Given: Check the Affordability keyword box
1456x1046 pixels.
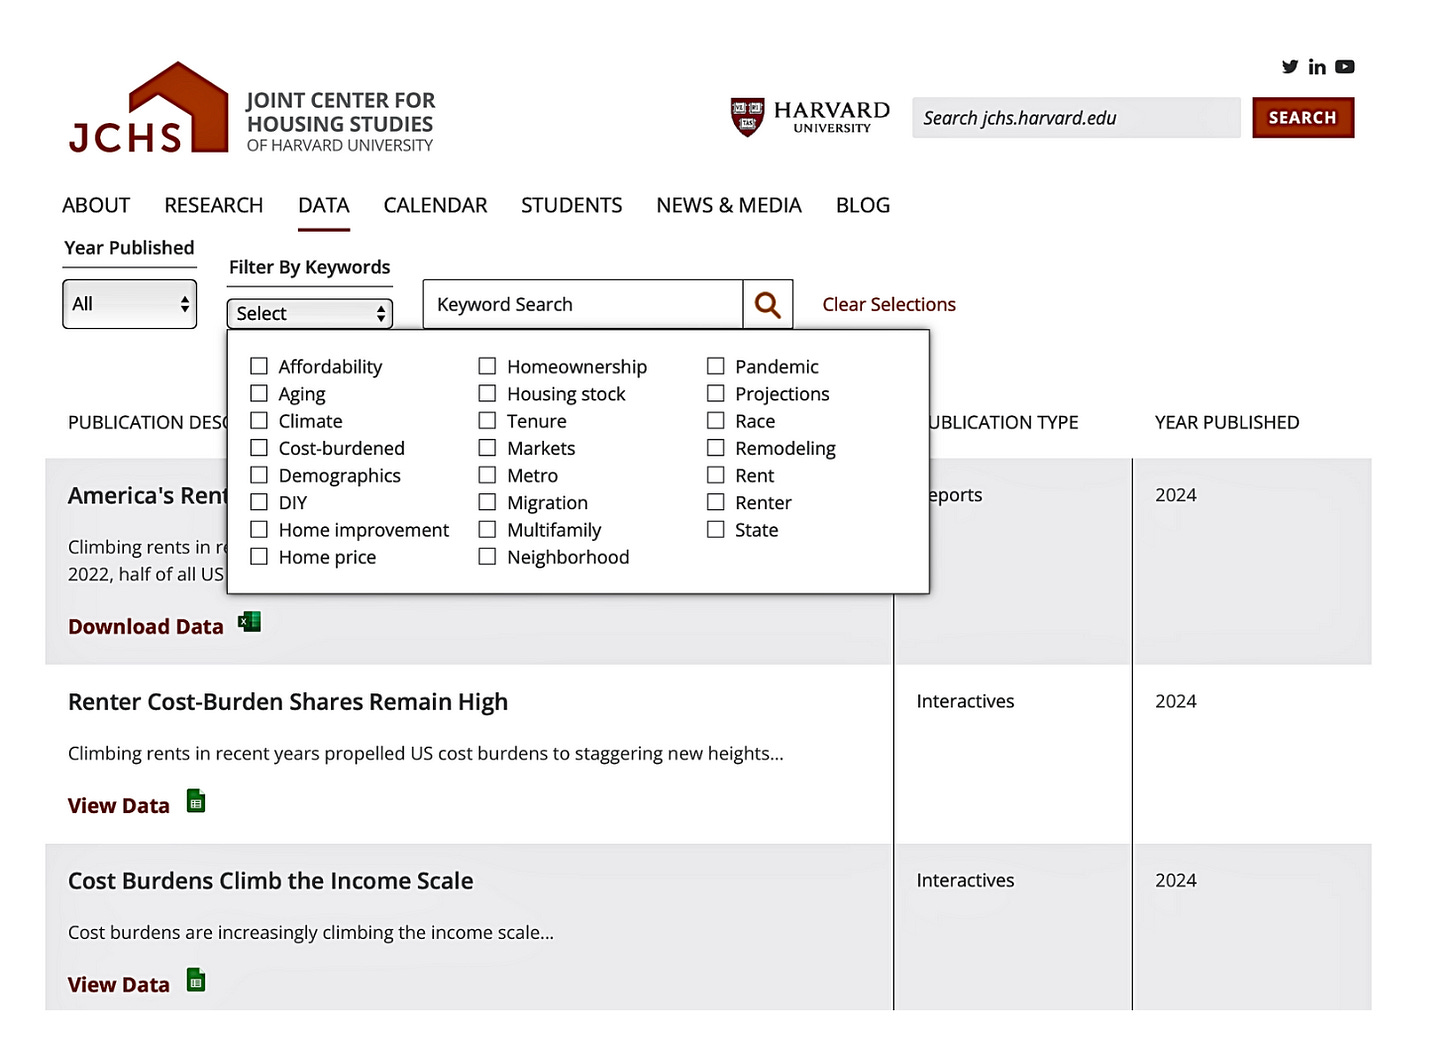Looking at the screenshot, I should [259, 366].
